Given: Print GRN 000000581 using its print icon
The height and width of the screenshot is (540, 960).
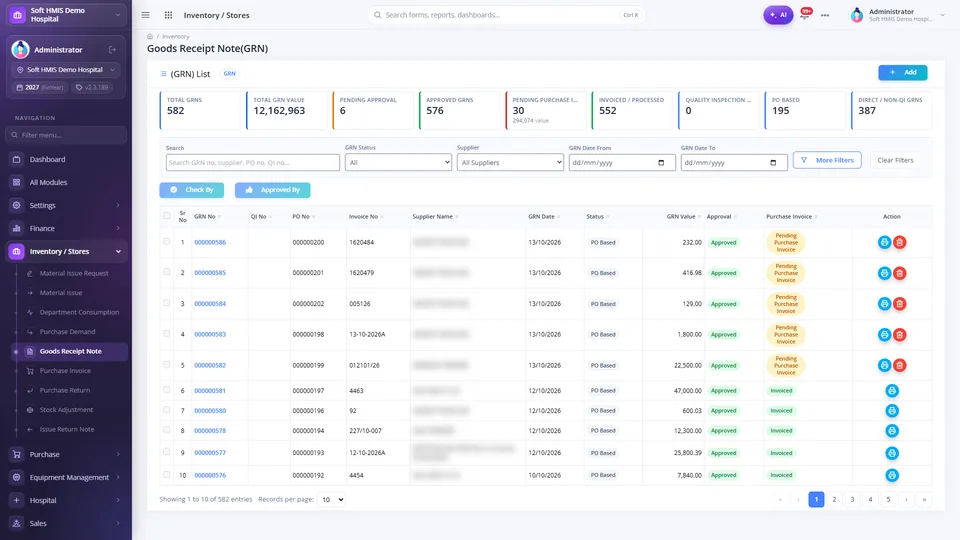Looking at the screenshot, I should pyautogui.click(x=892, y=391).
